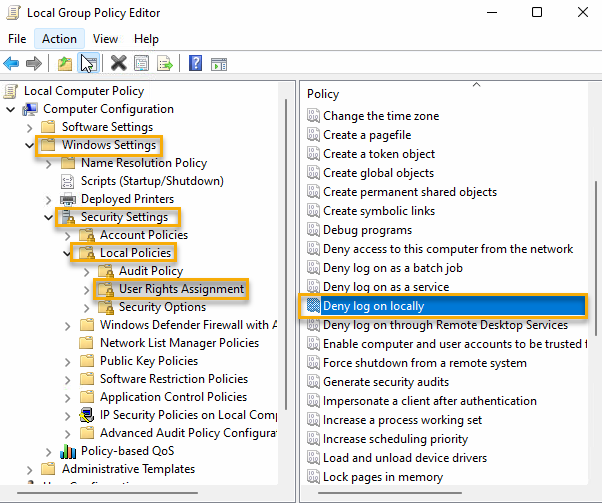Image resolution: width=602 pixels, height=503 pixels.
Task: Click the policy list vertical scrollbar
Action: pos(595,258)
